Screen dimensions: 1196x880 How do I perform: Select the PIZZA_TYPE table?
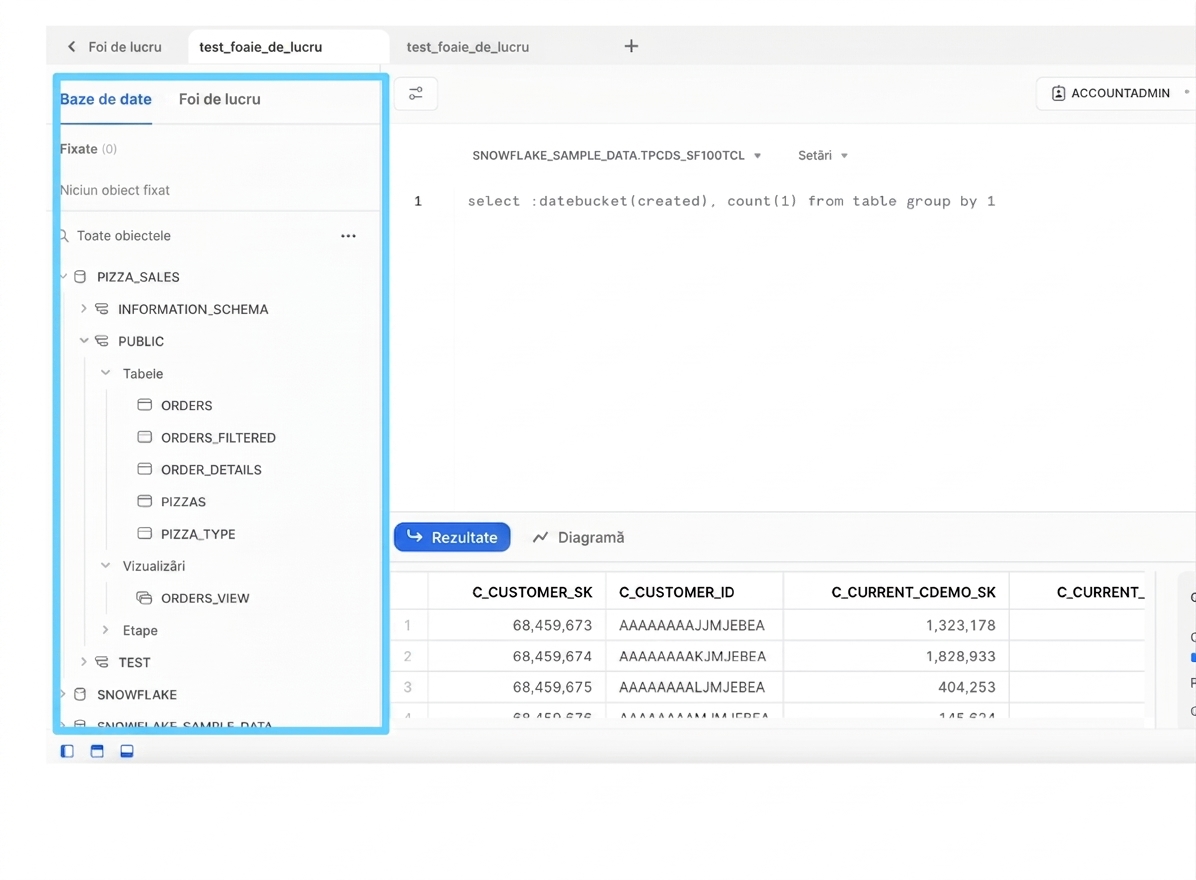pyautogui.click(x=198, y=534)
